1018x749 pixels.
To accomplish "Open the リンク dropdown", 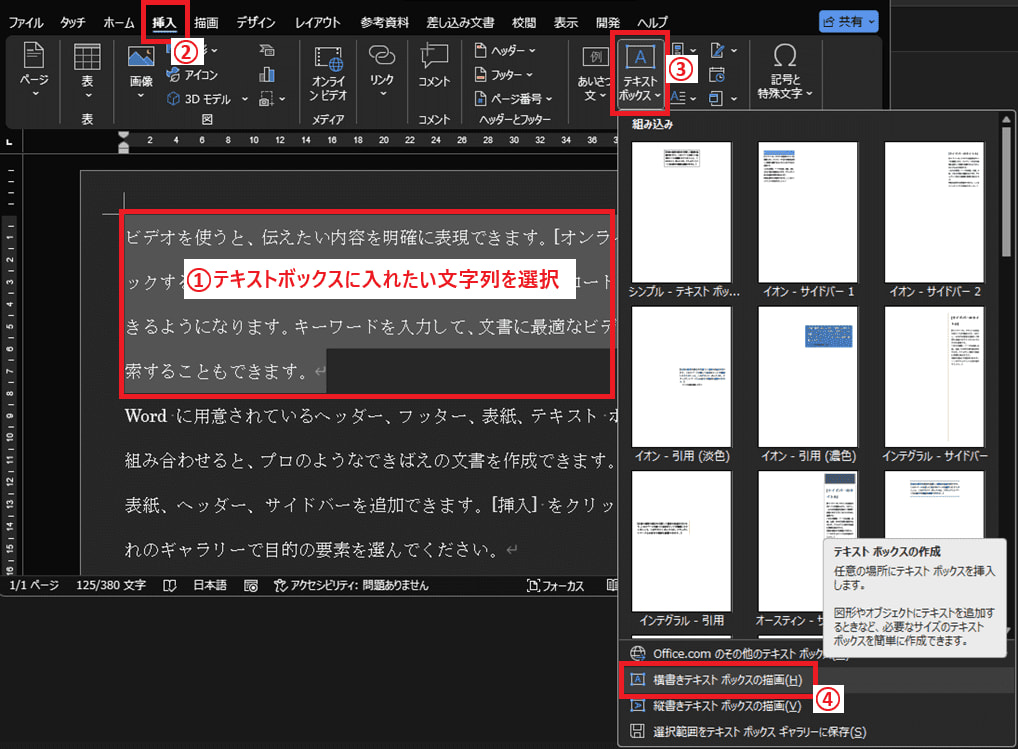I will (382, 72).
